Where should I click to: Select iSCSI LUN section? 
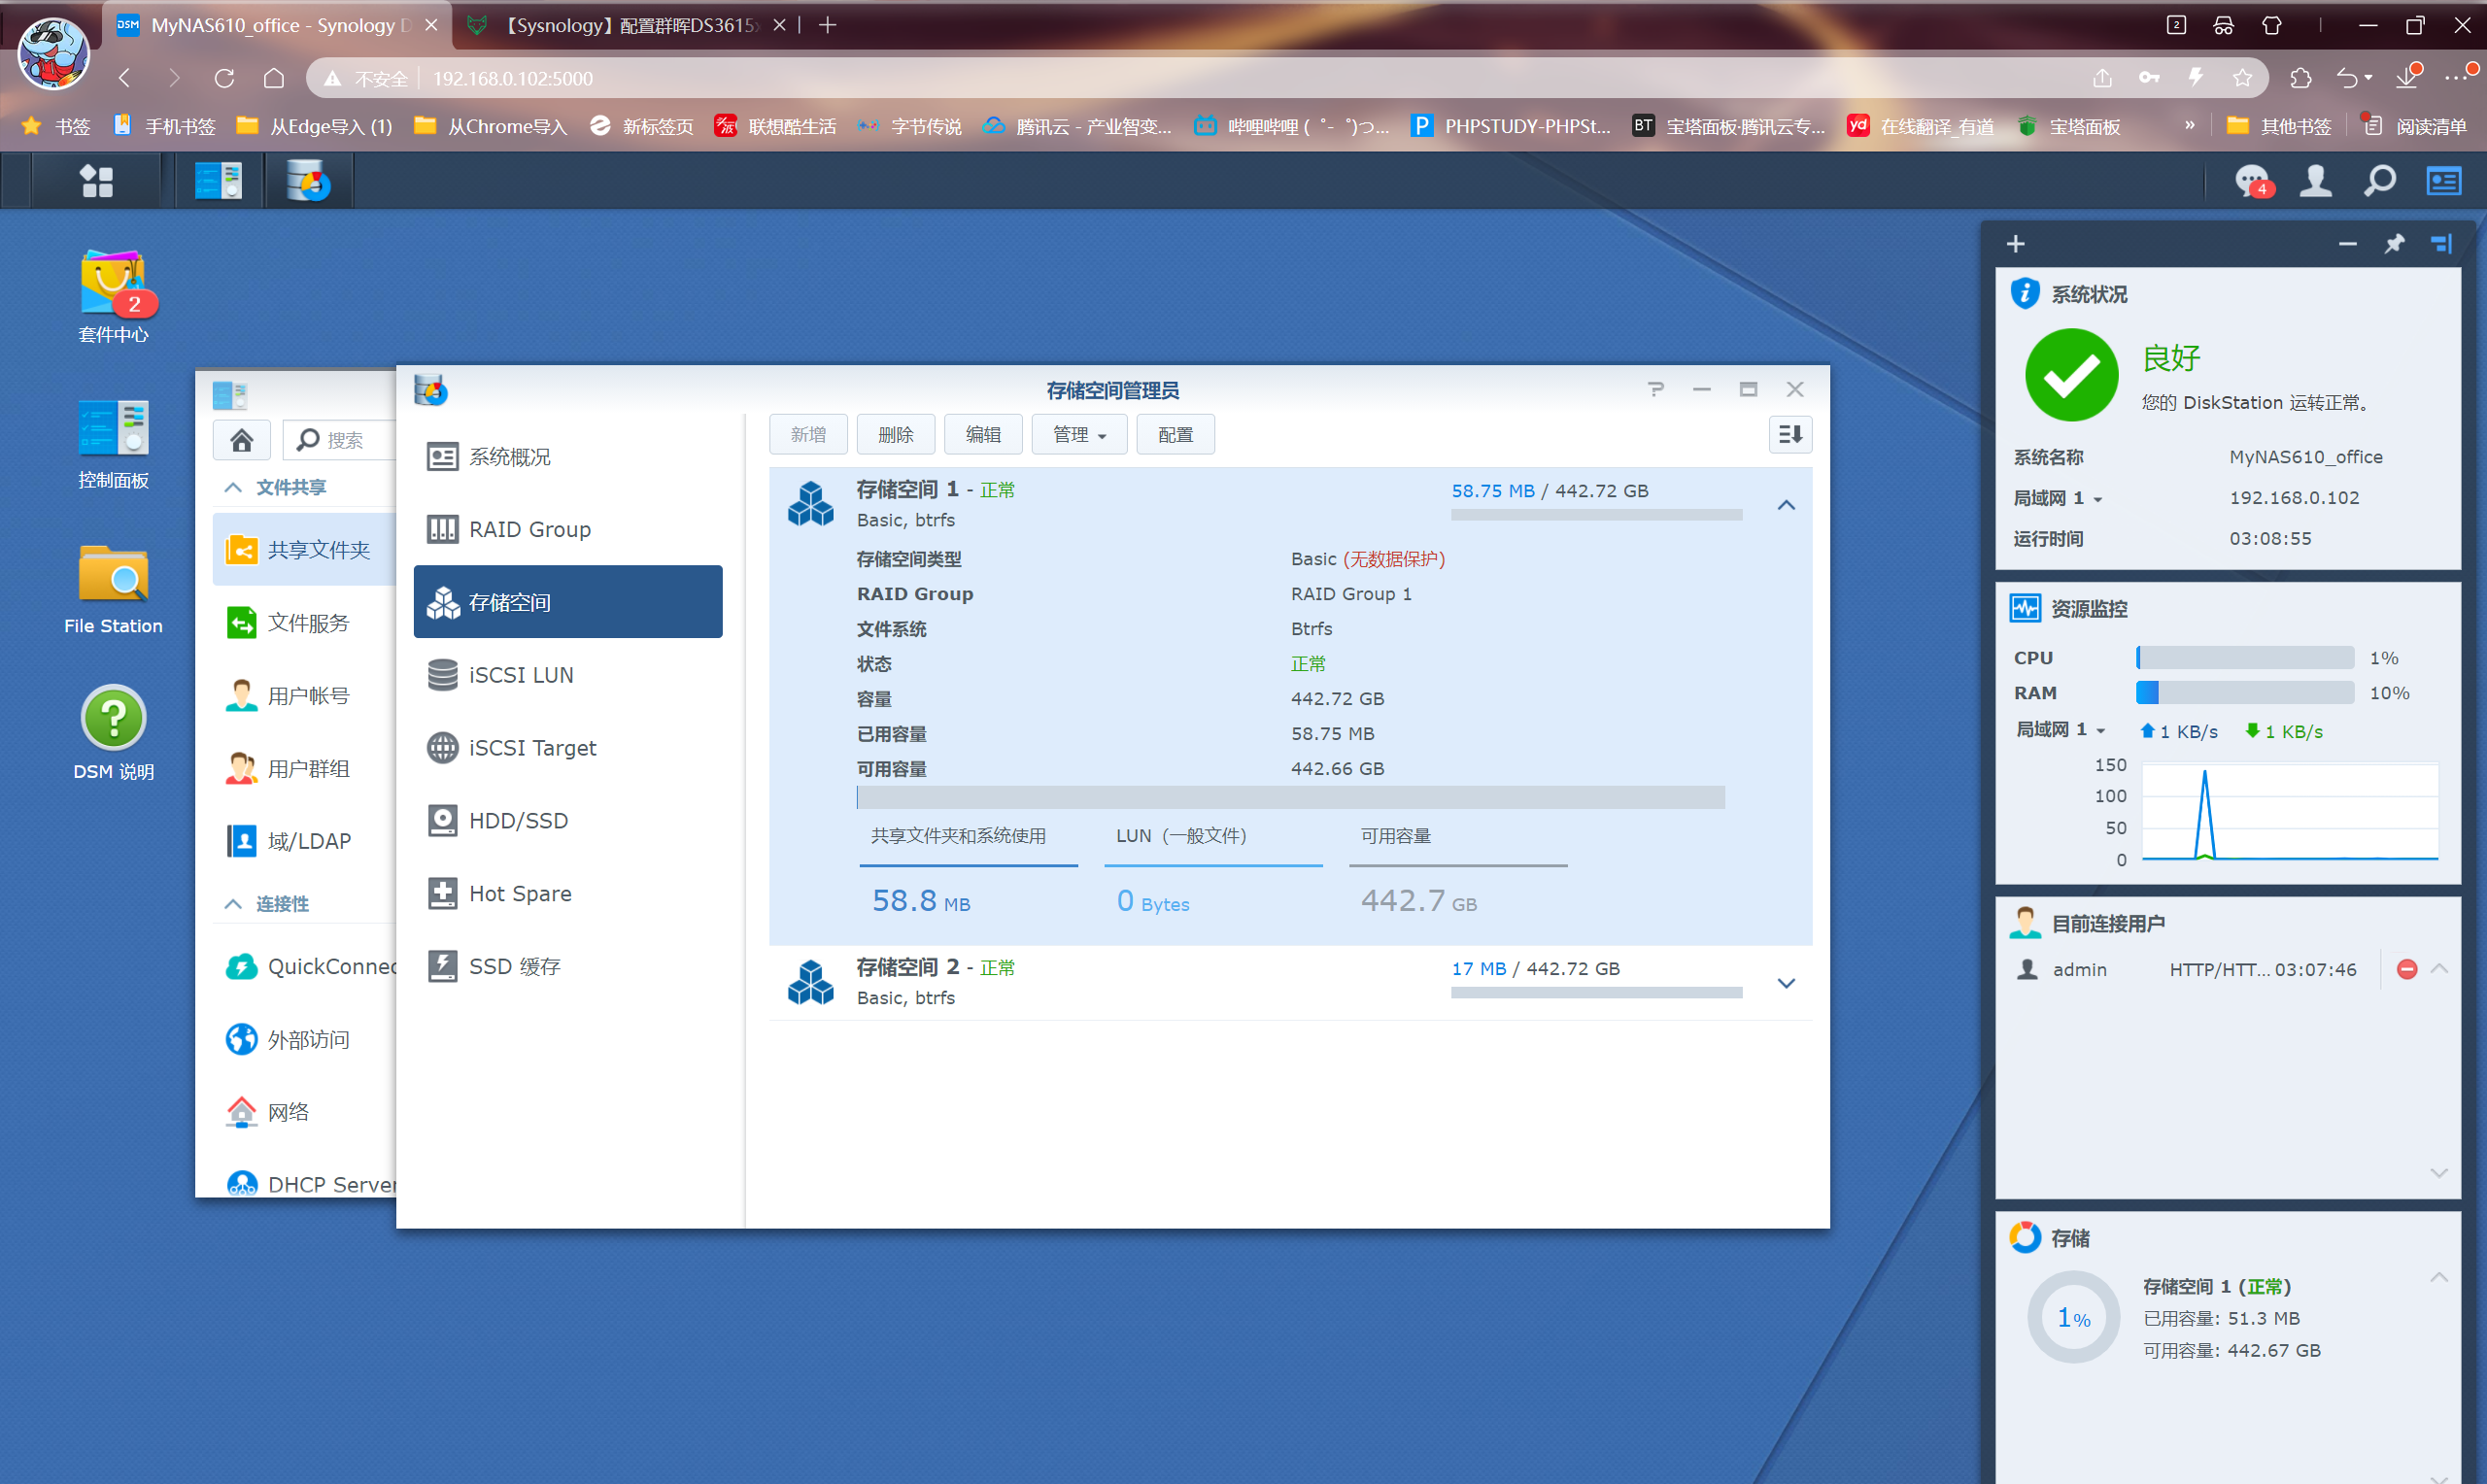(568, 675)
